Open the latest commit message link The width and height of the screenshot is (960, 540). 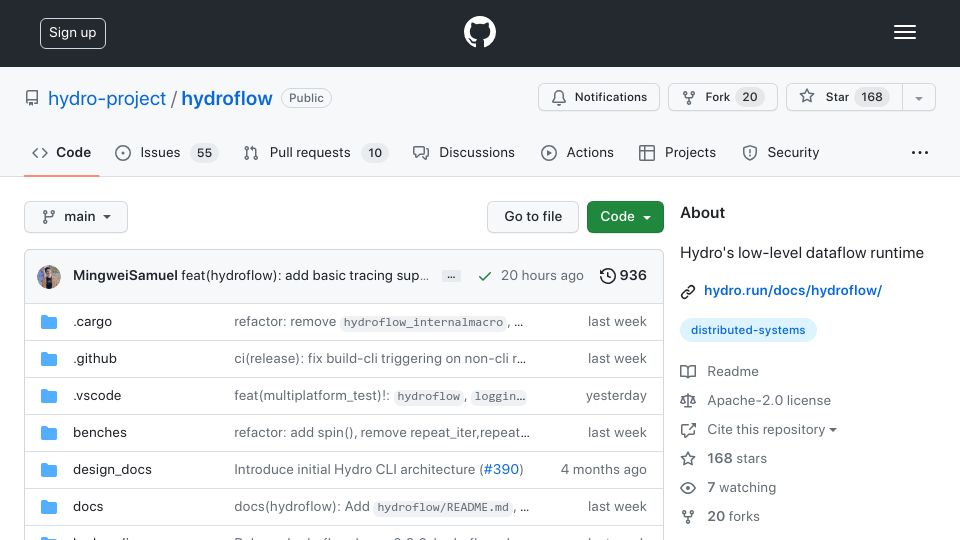(305, 276)
